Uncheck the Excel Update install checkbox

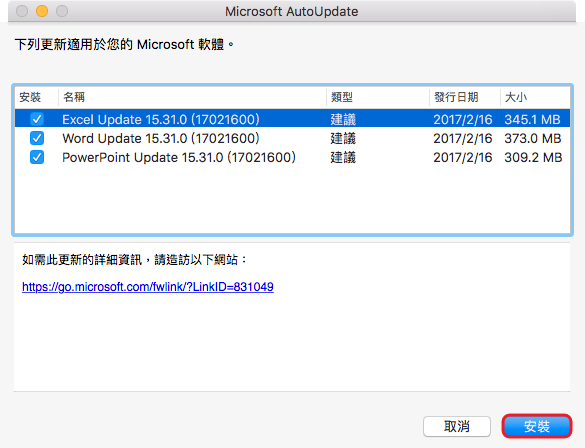click(37, 119)
